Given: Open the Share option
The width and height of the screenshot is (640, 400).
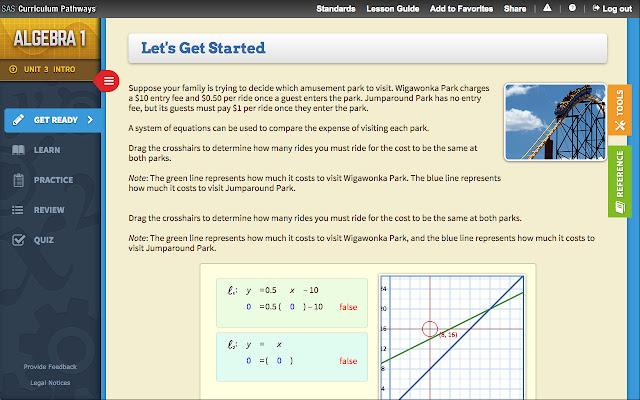Looking at the screenshot, I should tap(515, 9).
